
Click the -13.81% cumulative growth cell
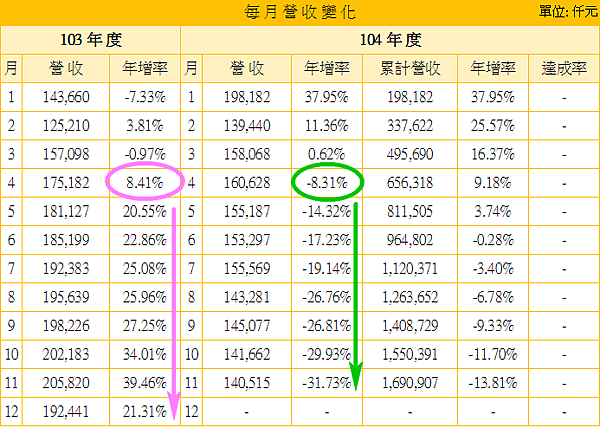point(492,383)
